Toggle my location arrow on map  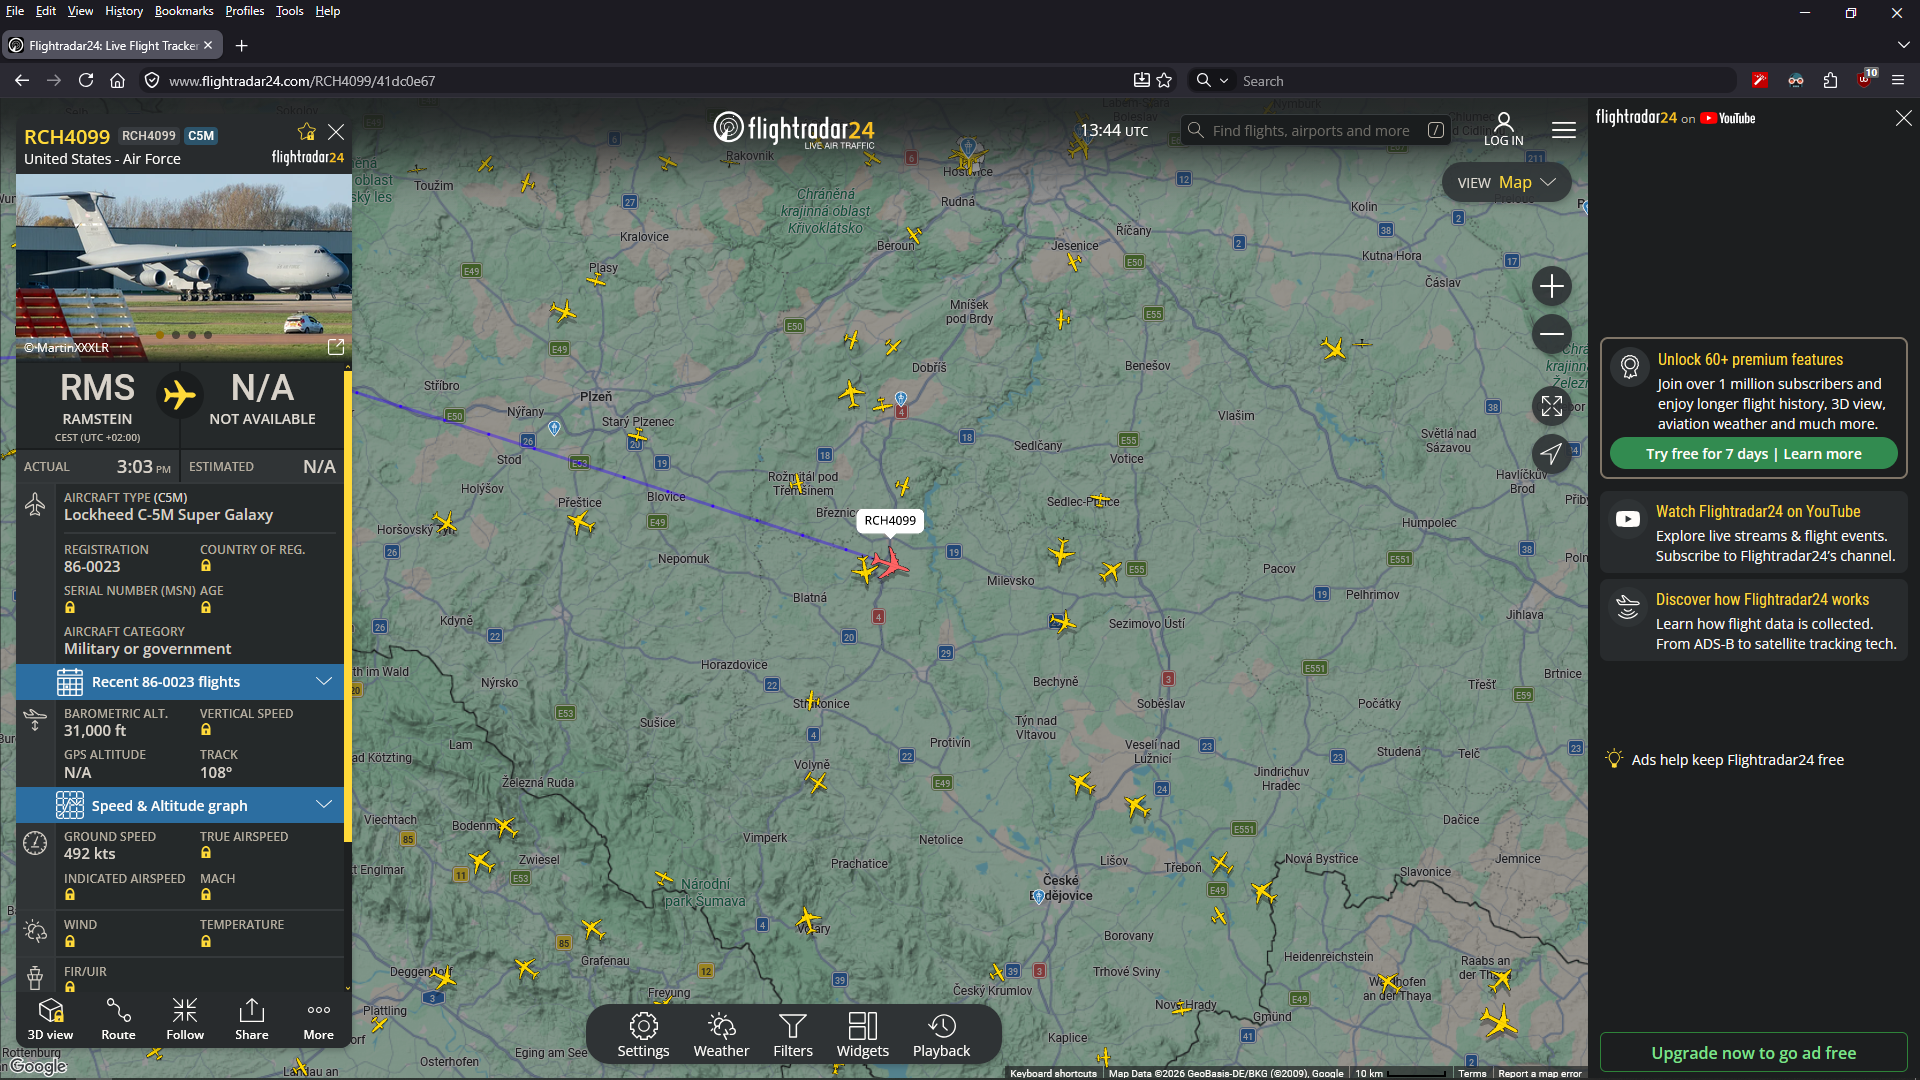pos(1552,454)
